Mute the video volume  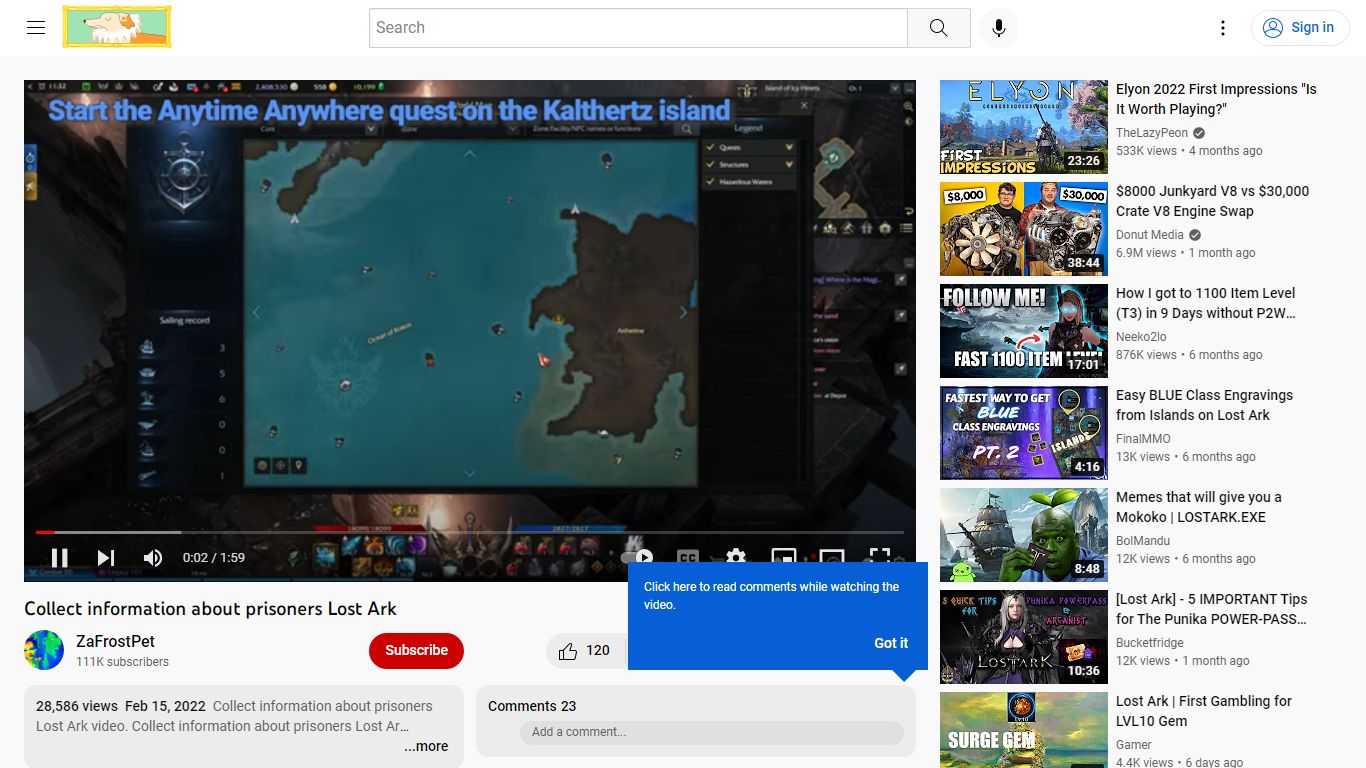[153, 558]
